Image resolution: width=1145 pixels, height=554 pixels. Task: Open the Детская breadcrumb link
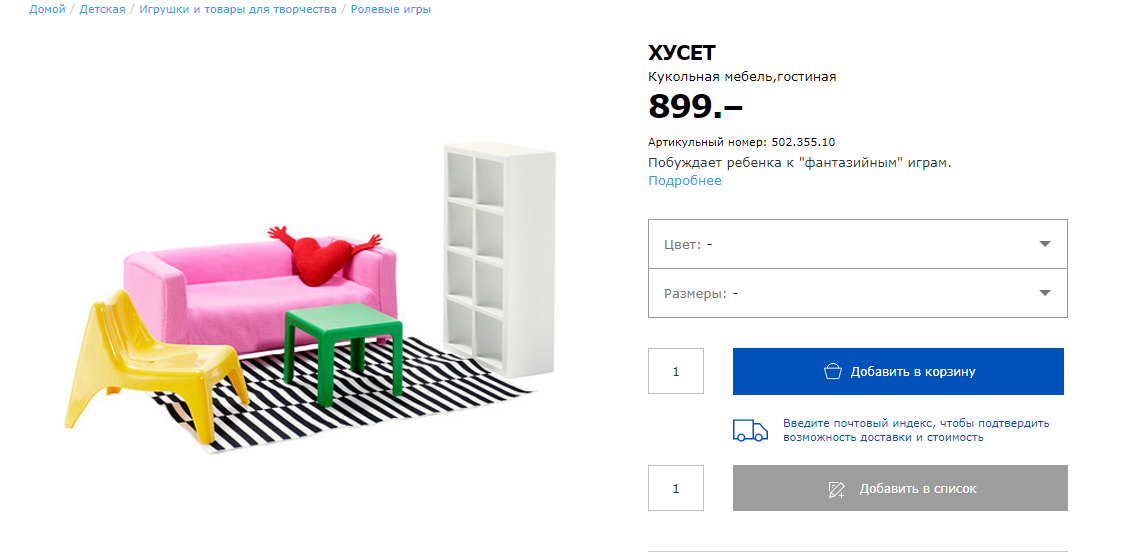102,9
